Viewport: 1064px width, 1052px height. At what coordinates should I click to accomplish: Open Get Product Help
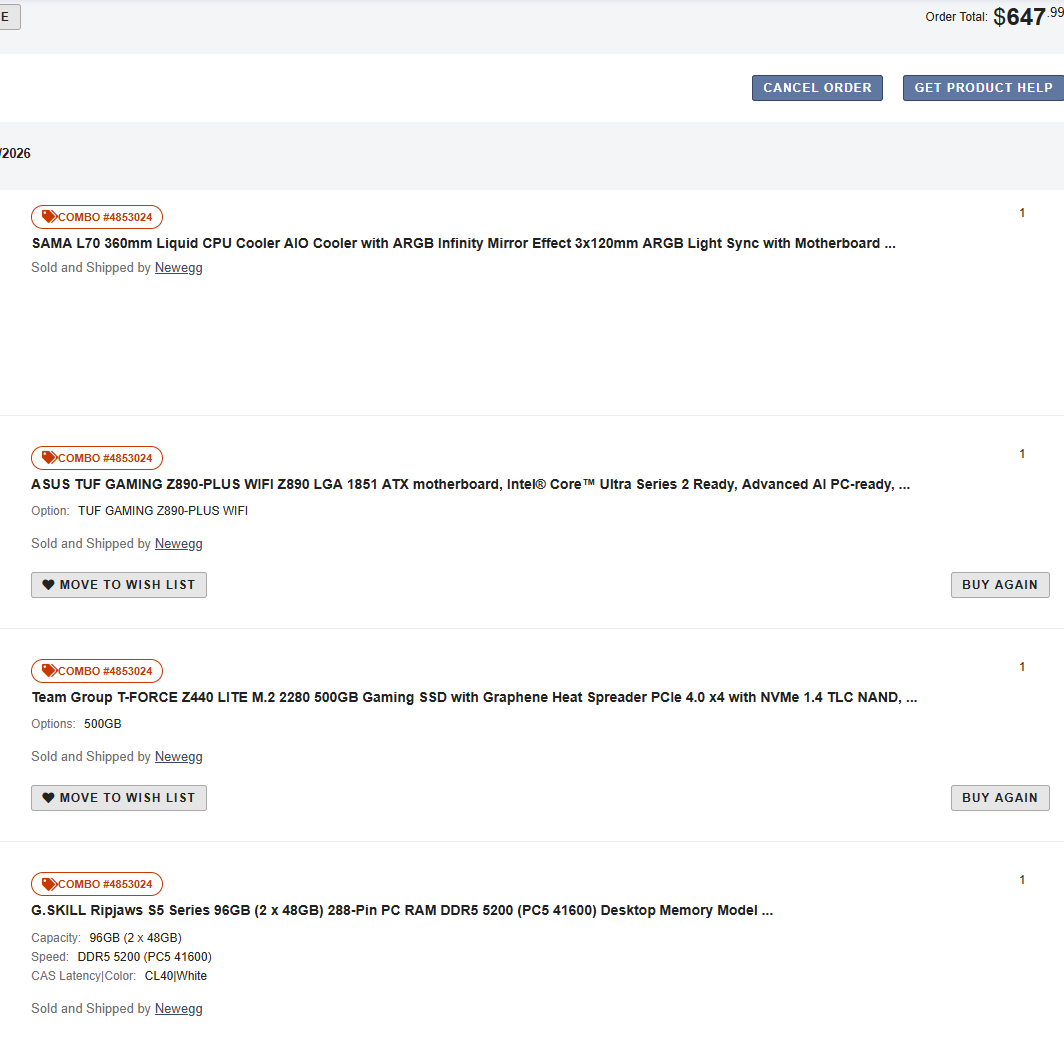tap(983, 88)
